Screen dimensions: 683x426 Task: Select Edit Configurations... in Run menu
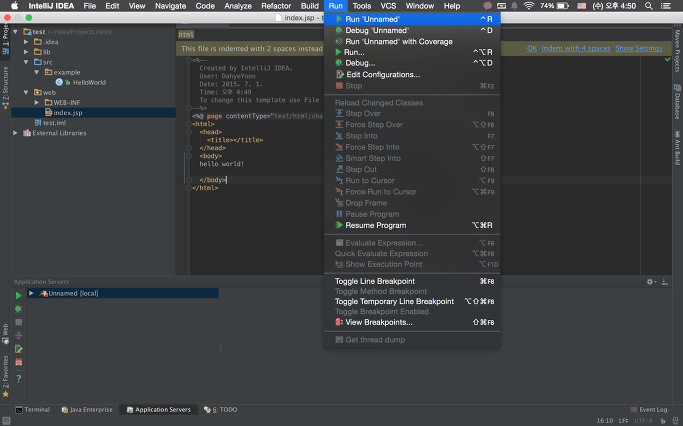point(382,74)
